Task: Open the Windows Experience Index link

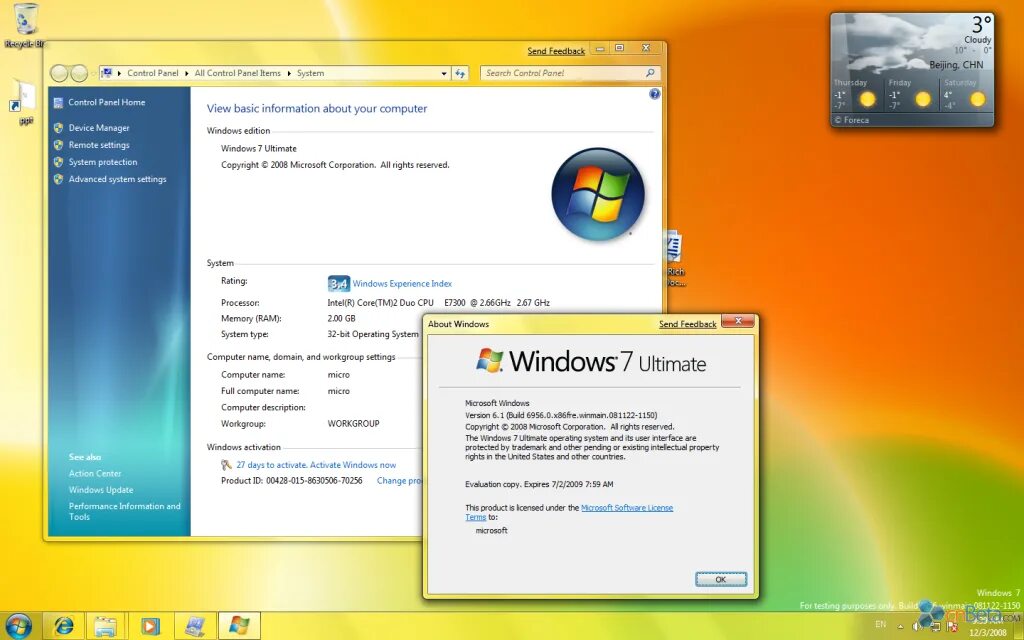Action: click(x=402, y=283)
